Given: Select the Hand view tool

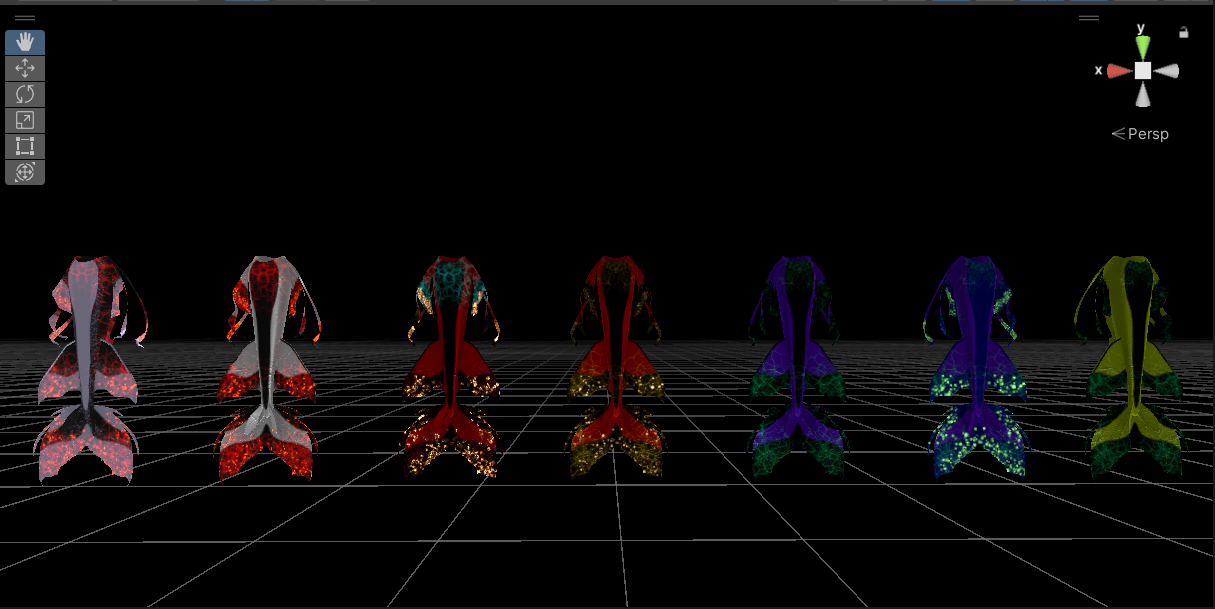Looking at the screenshot, I should (x=25, y=42).
